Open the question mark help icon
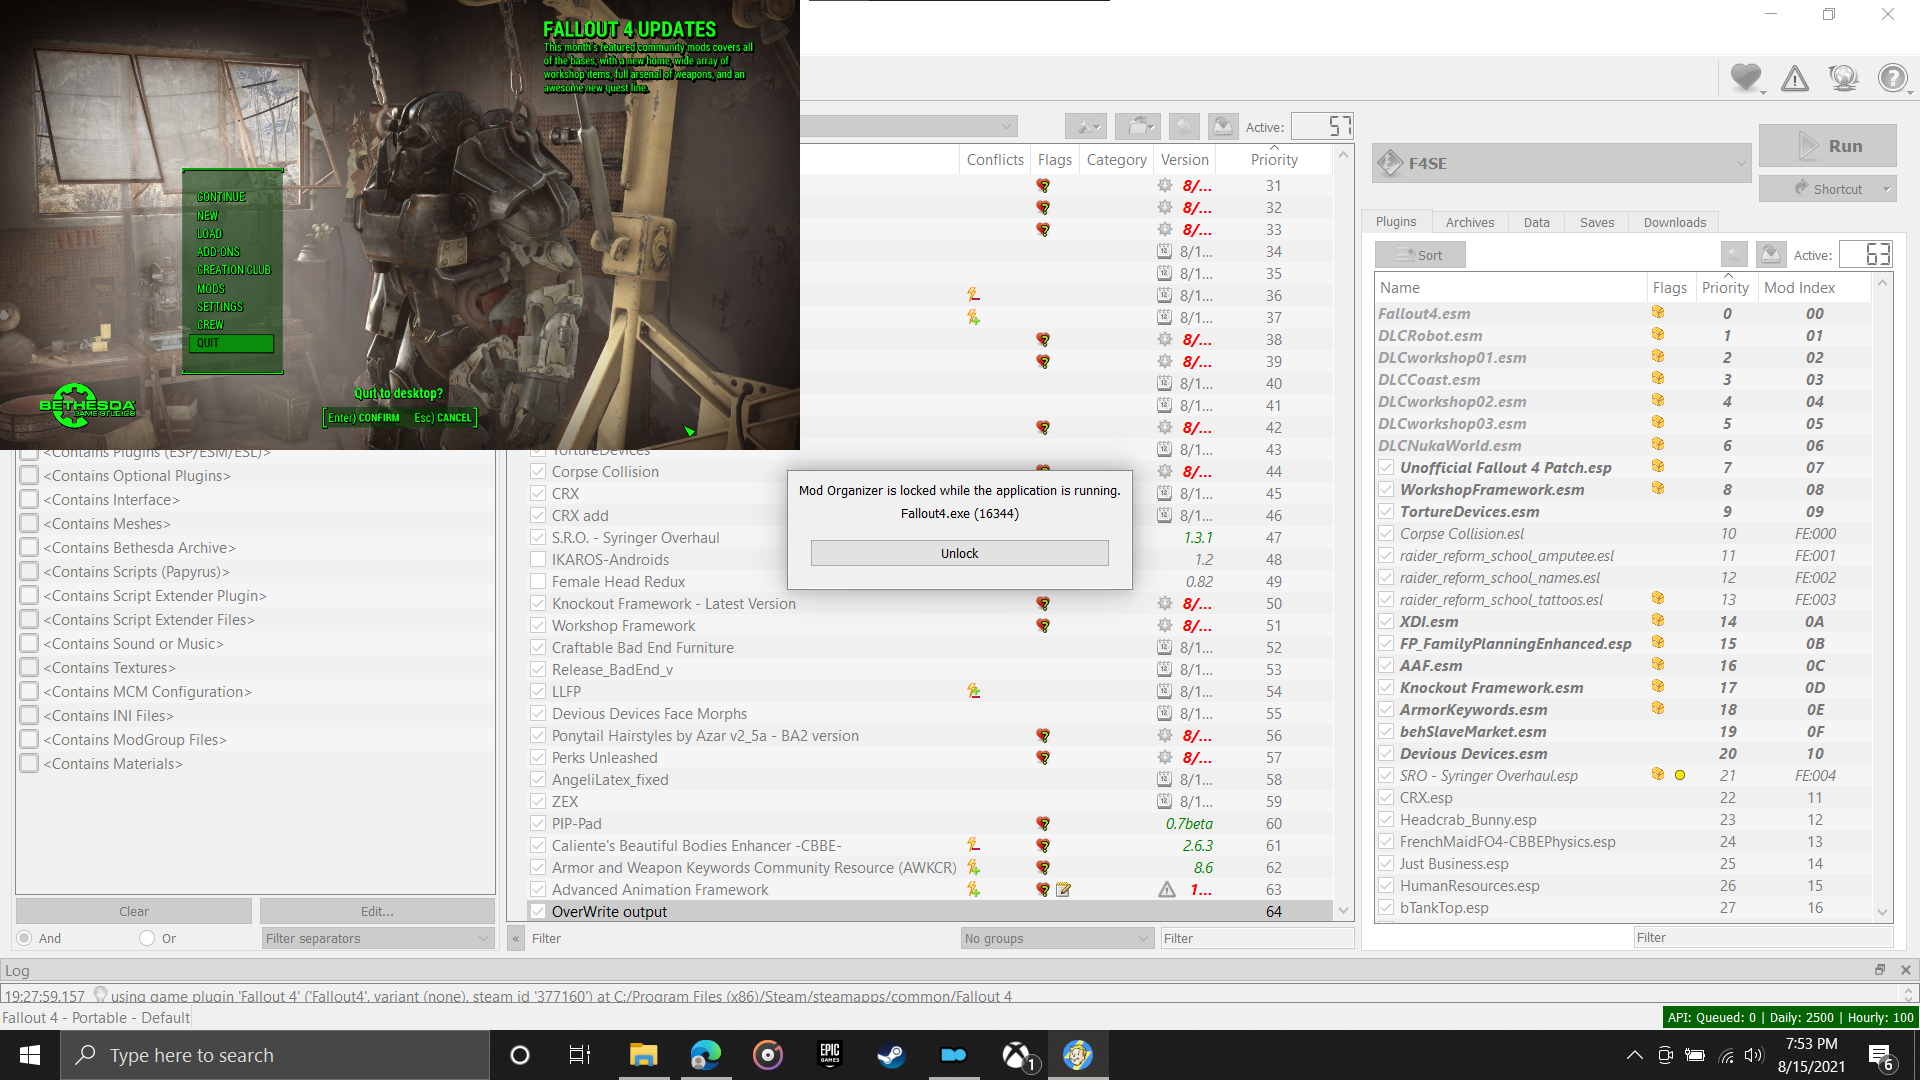The width and height of the screenshot is (1920, 1080). tap(1892, 77)
